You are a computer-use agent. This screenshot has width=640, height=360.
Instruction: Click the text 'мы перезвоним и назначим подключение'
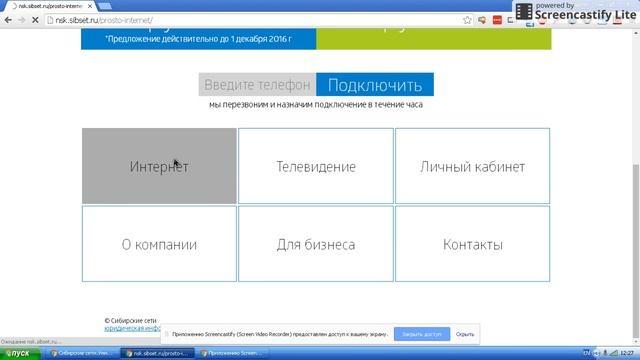[288, 104]
